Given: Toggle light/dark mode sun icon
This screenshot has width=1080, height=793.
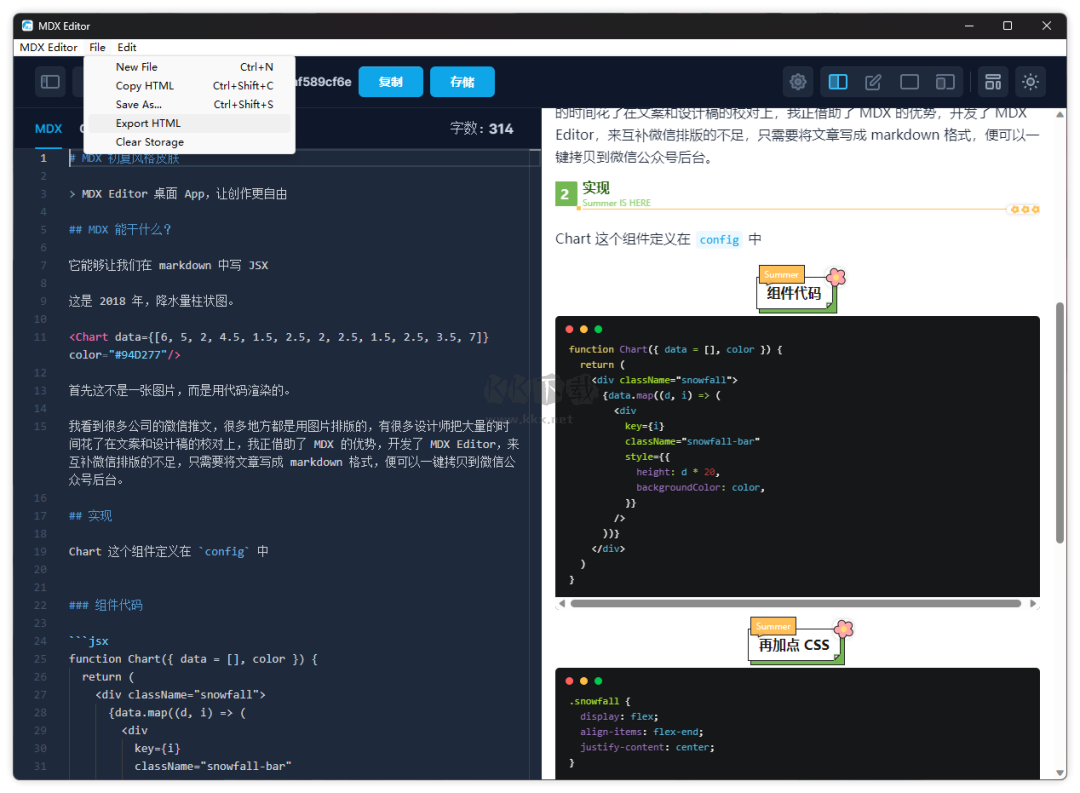Looking at the screenshot, I should point(1030,82).
